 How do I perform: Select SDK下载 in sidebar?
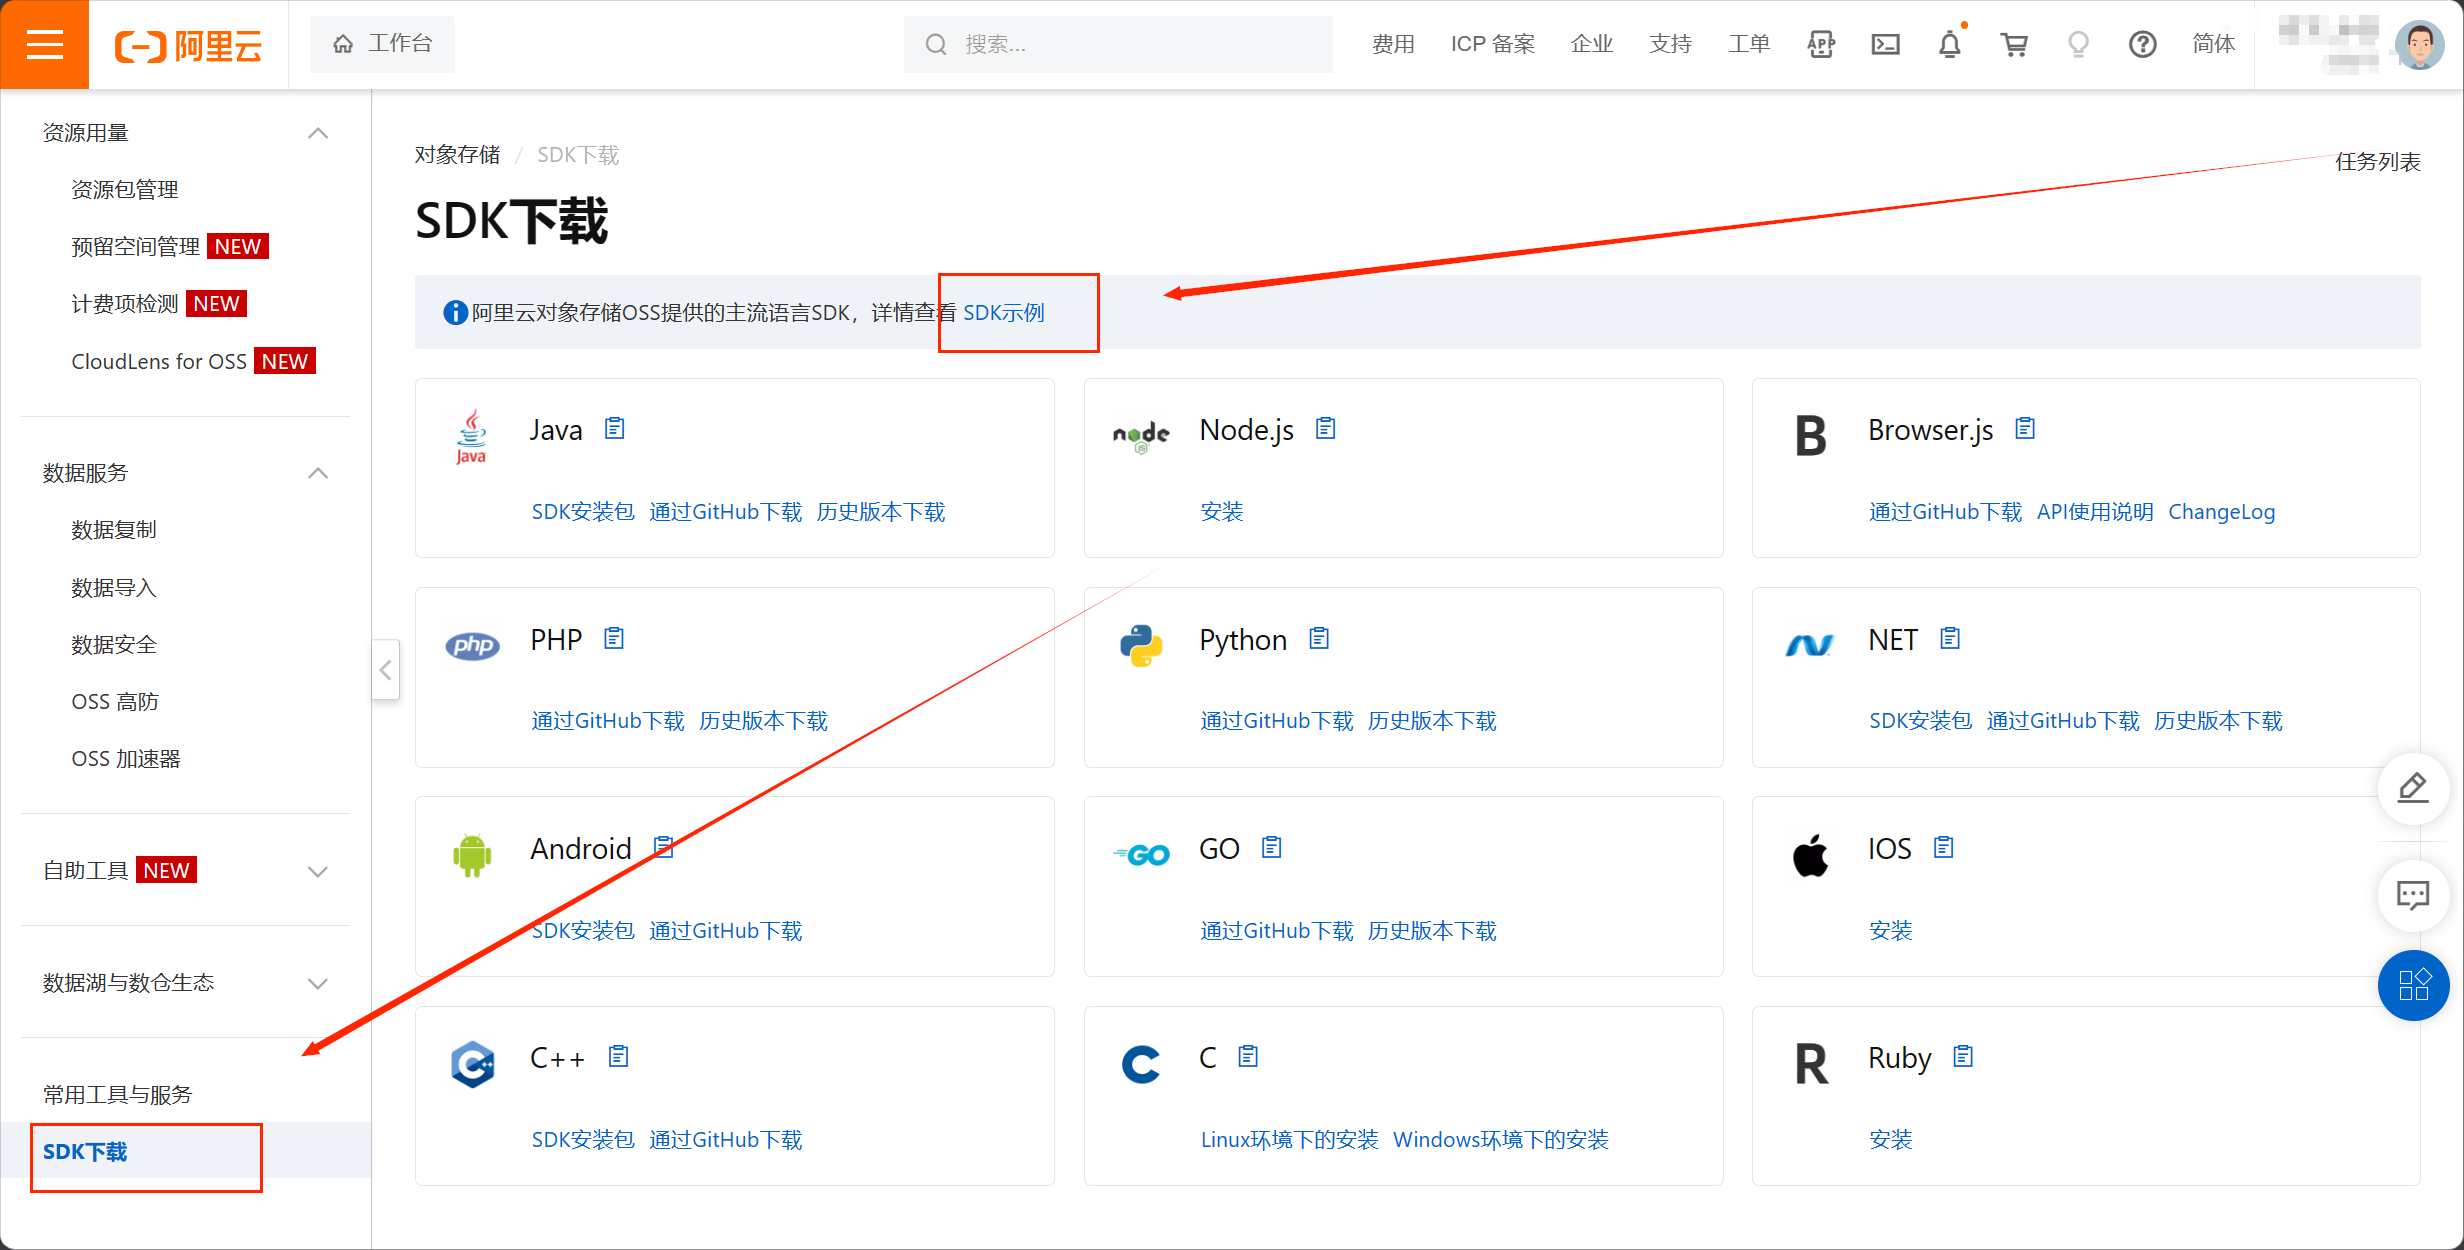coord(85,1151)
